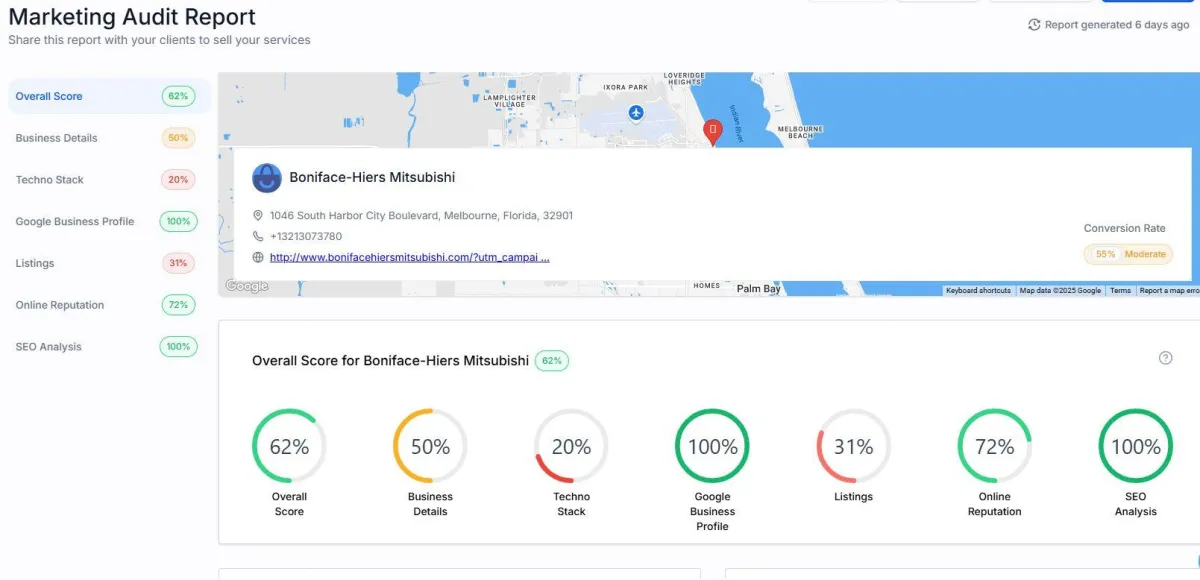The width and height of the screenshot is (1200, 580).
Task: Click the phone number +13213073780
Action: [x=306, y=236]
